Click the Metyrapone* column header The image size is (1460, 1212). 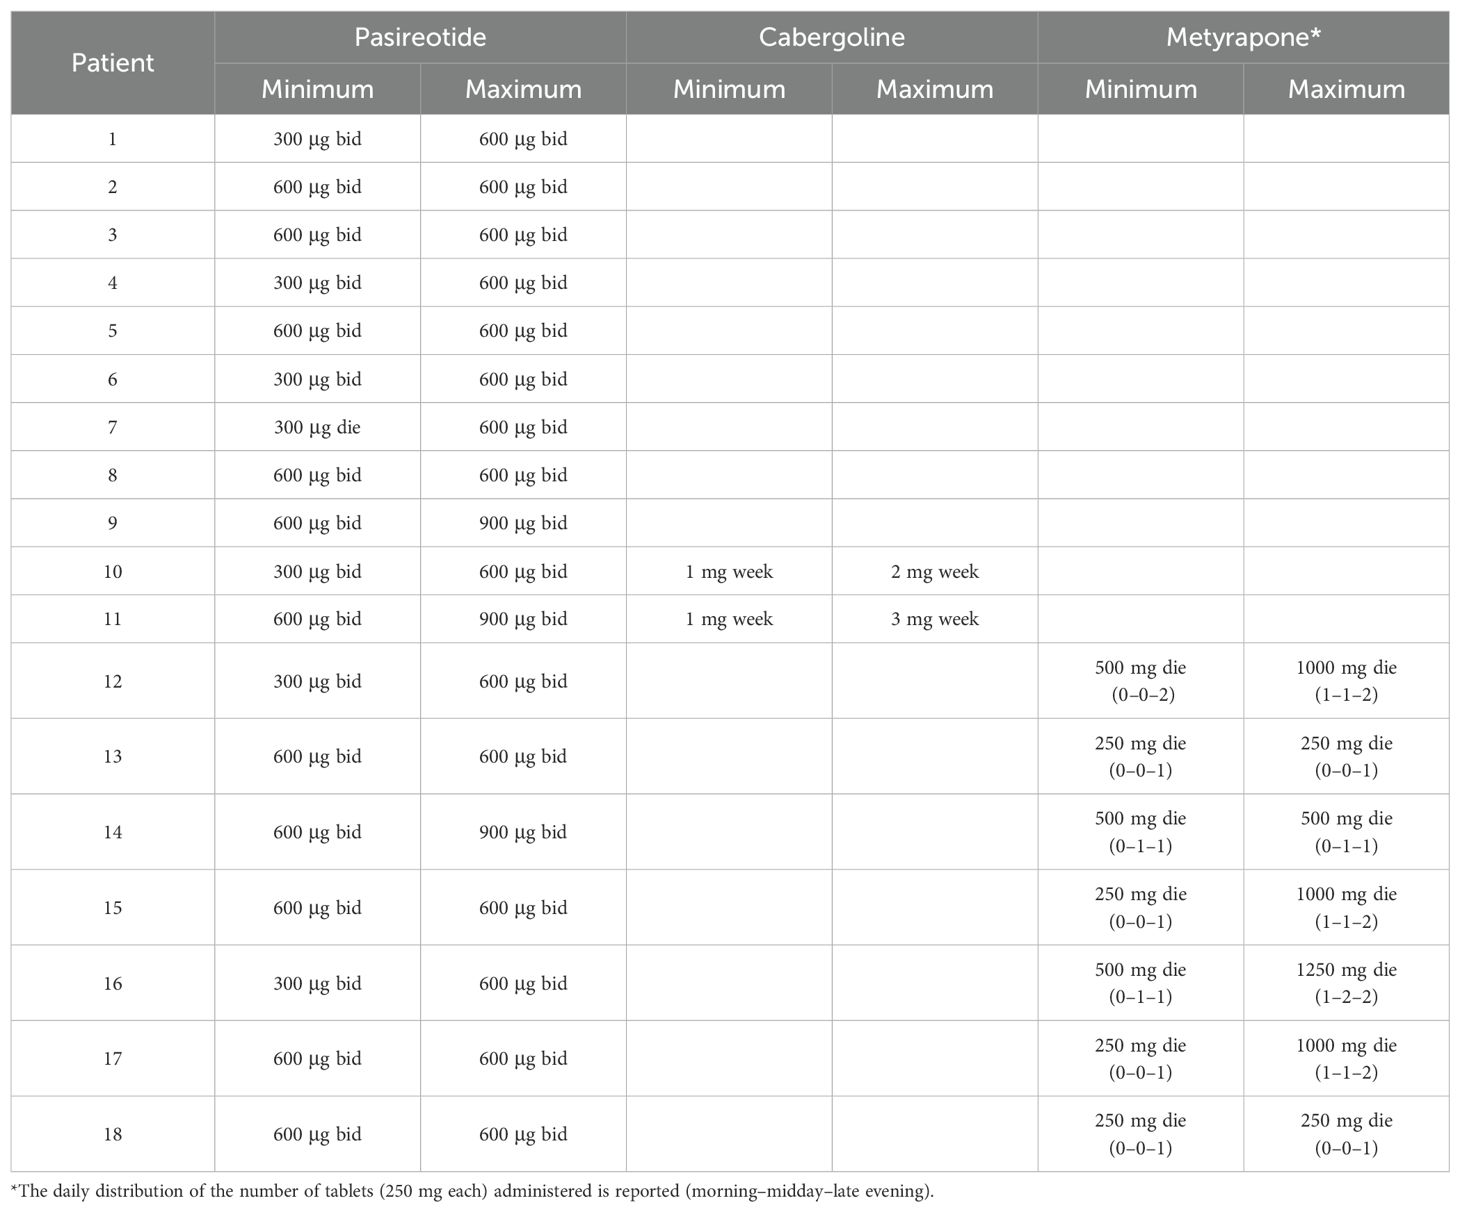1243,38
